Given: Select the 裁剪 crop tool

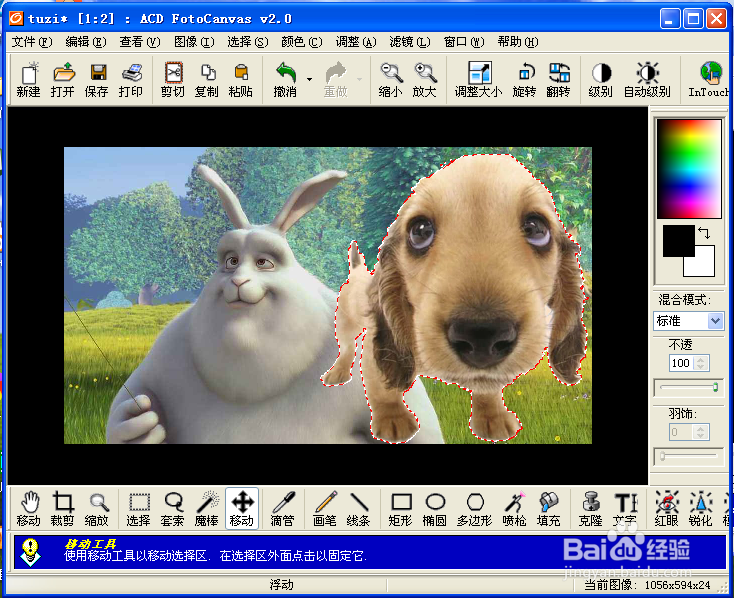Looking at the screenshot, I should (63, 509).
